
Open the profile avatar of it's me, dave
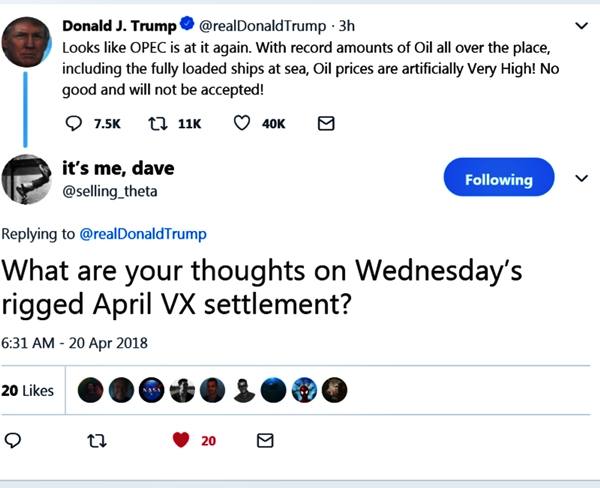pos(27,180)
